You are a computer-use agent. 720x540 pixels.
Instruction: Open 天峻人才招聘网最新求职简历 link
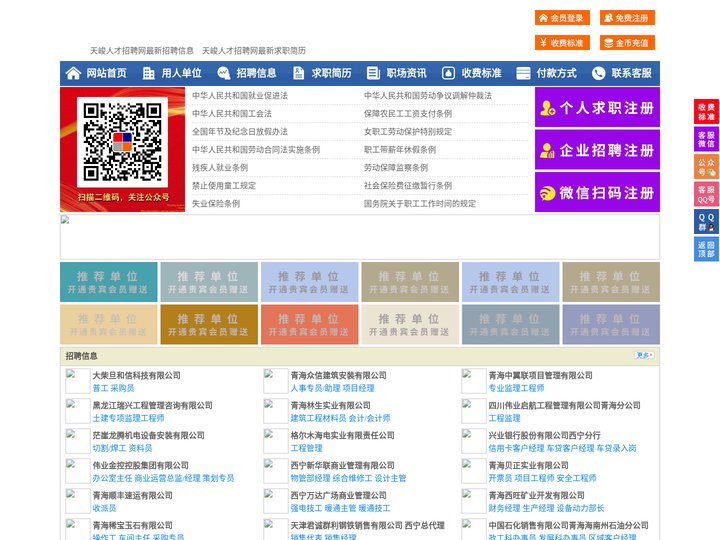pos(254,51)
